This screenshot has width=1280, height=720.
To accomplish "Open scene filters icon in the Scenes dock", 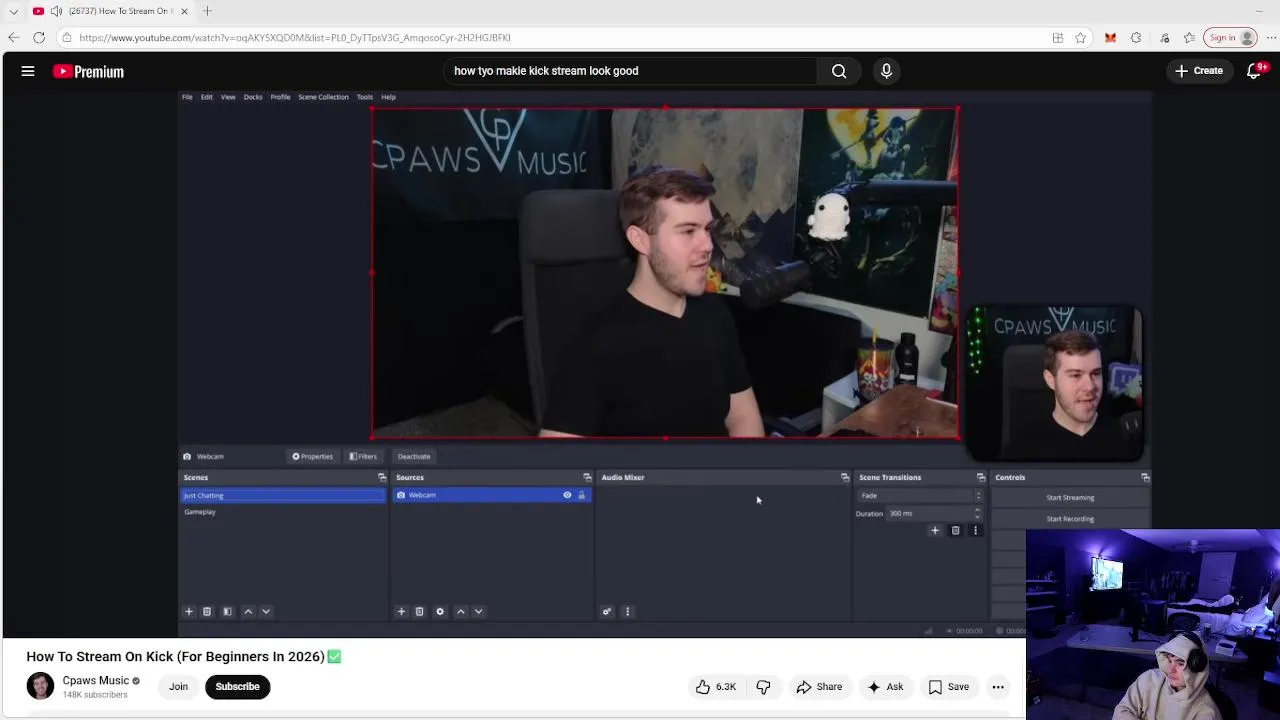I will 227,611.
